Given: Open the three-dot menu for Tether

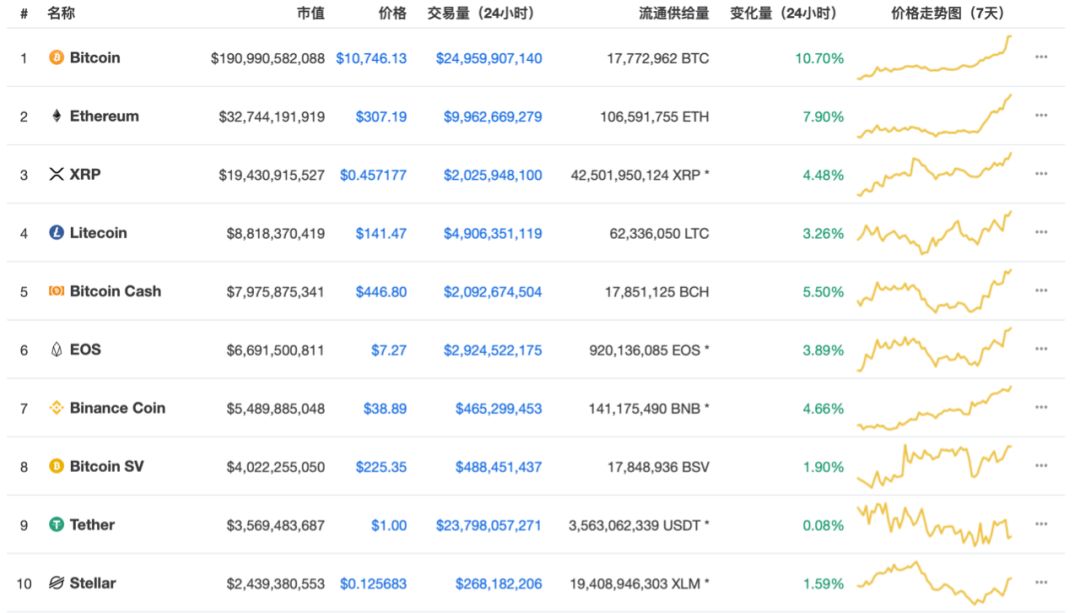Looking at the screenshot, I should pyautogui.click(x=1041, y=525).
